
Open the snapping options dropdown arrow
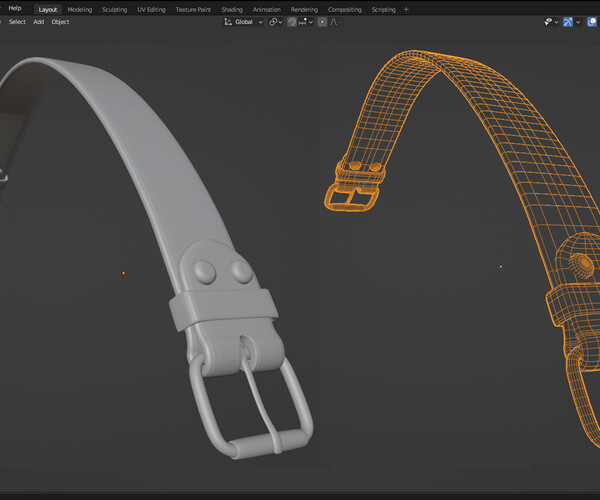(x=311, y=22)
